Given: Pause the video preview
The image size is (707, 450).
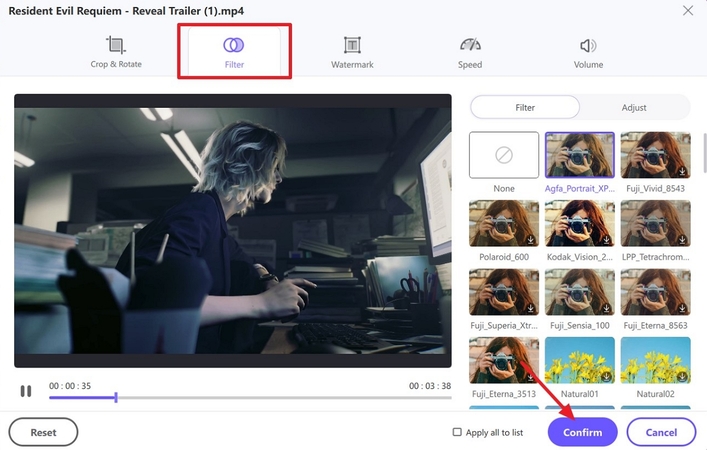Looking at the screenshot, I should pyautogui.click(x=26, y=391).
